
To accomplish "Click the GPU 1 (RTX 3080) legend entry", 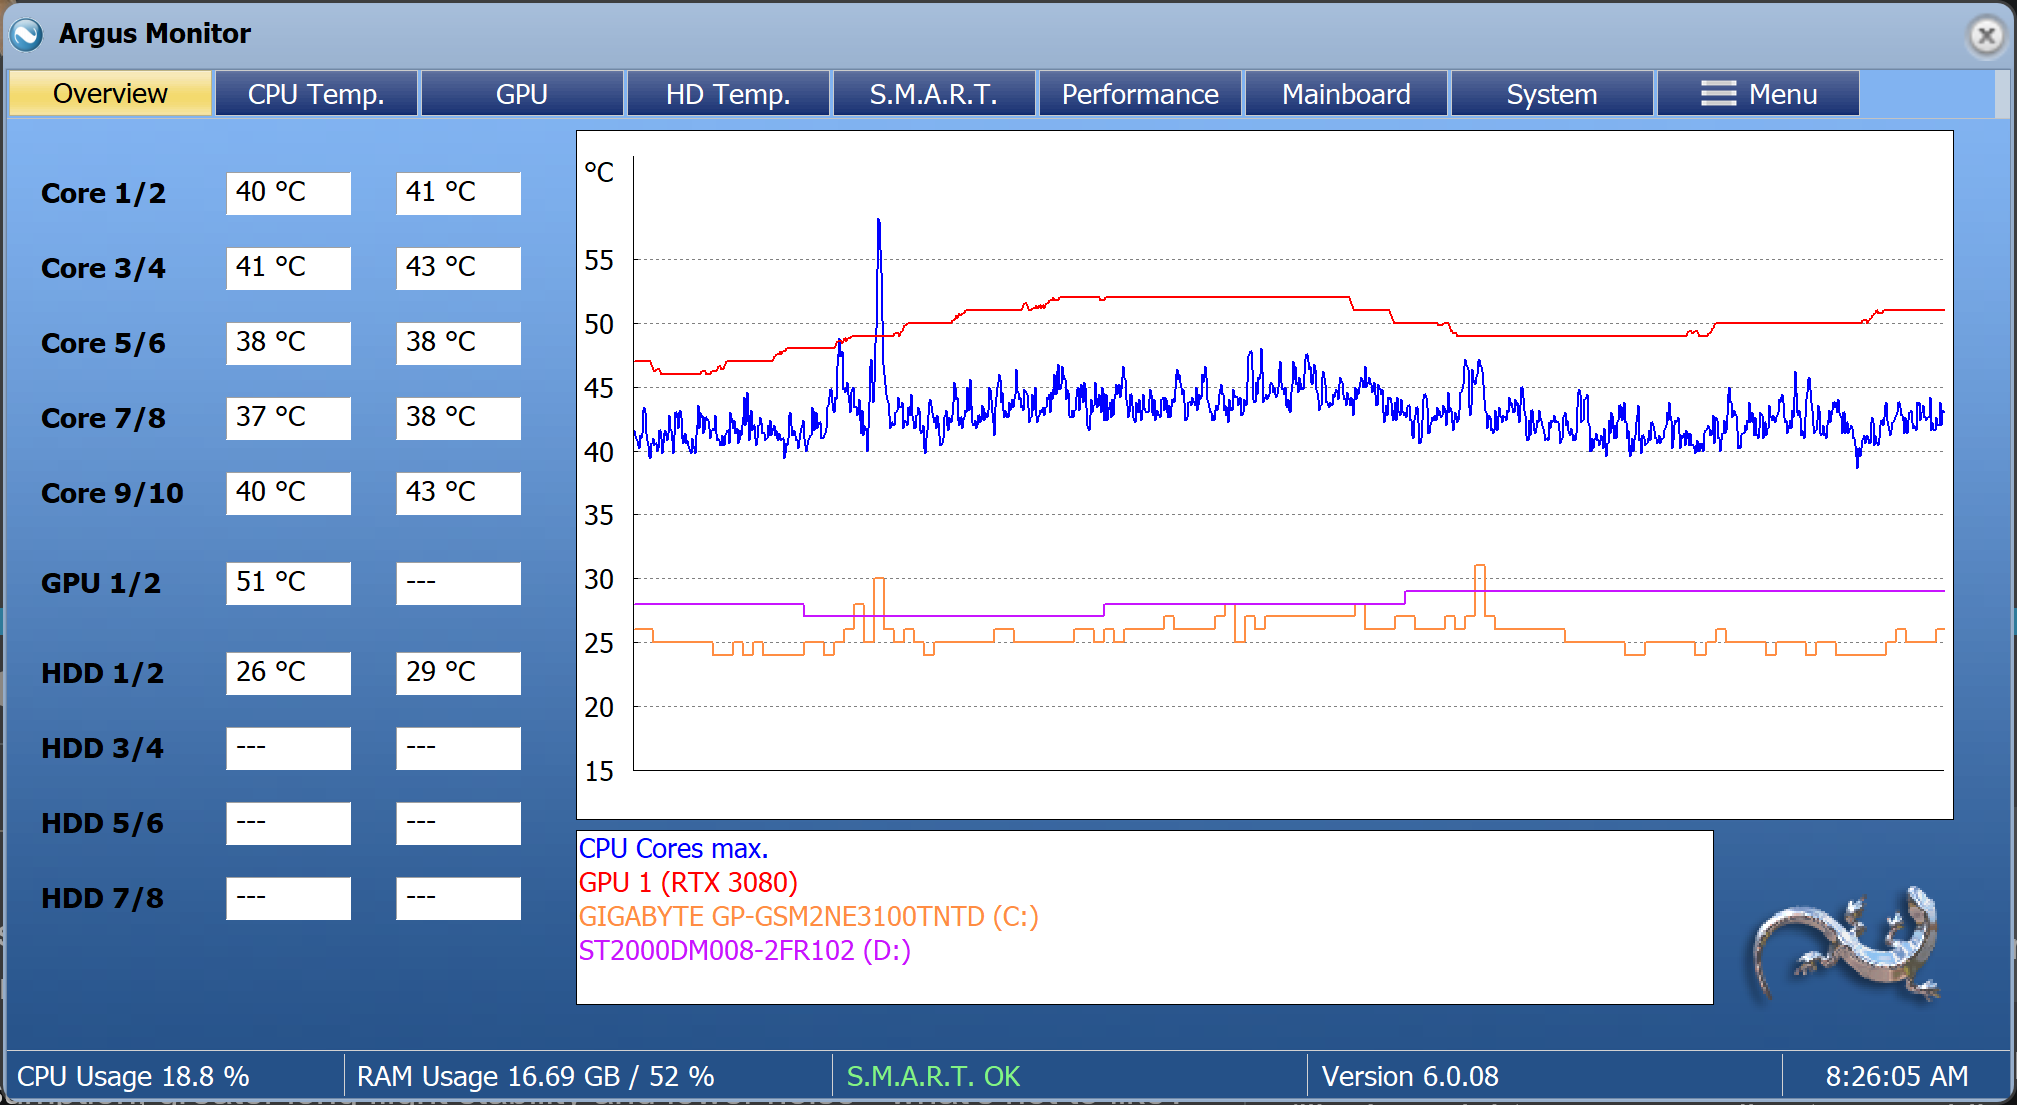I will coord(688,882).
